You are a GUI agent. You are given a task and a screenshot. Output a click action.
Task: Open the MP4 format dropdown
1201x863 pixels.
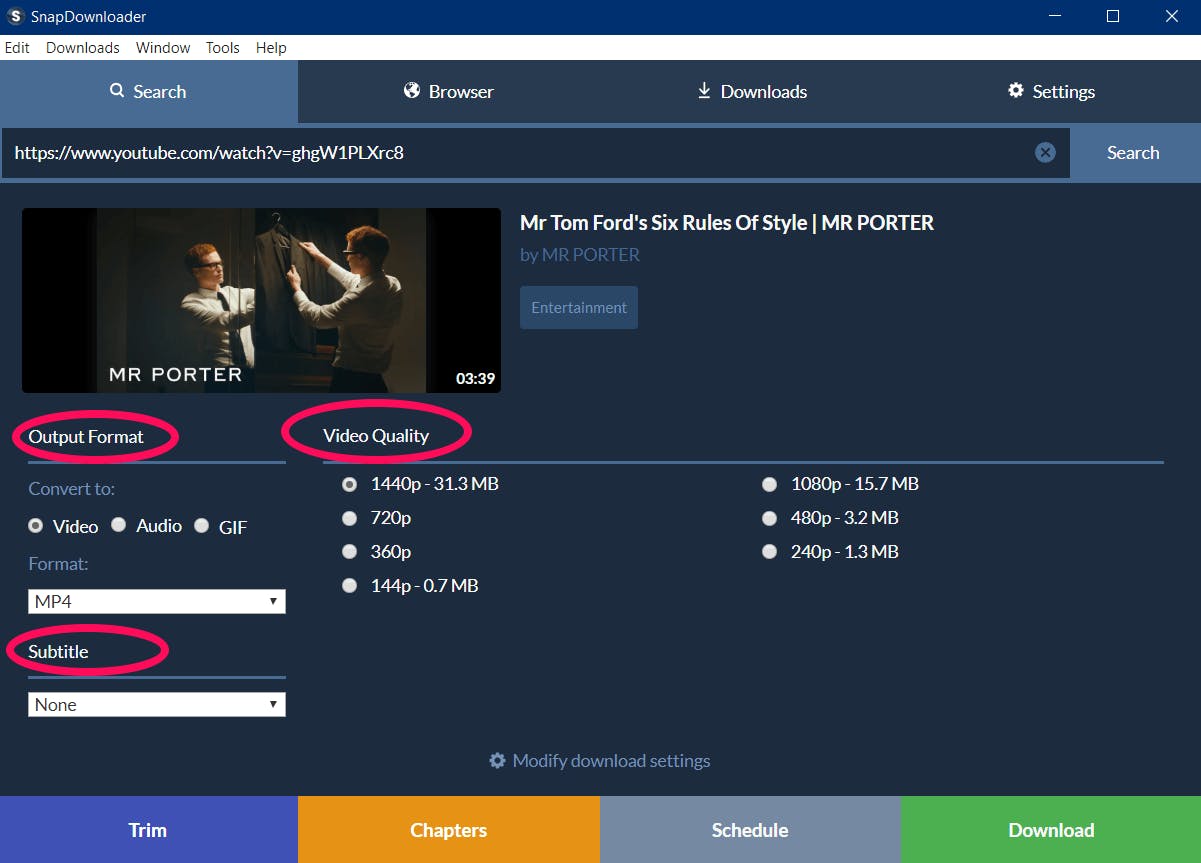pos(157,602)
